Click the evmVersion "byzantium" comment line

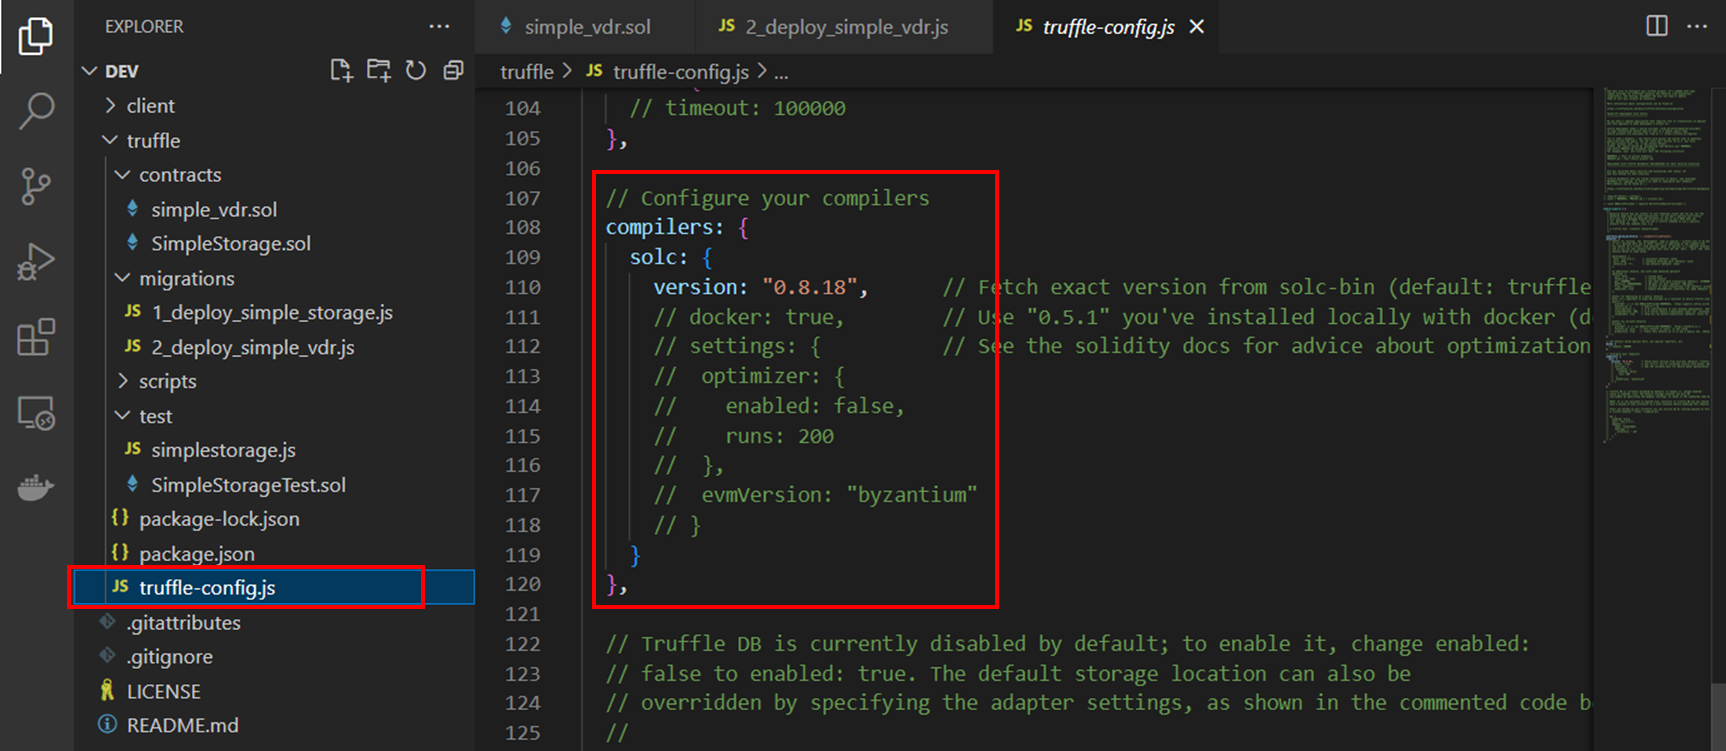click(x=815, y=495)
